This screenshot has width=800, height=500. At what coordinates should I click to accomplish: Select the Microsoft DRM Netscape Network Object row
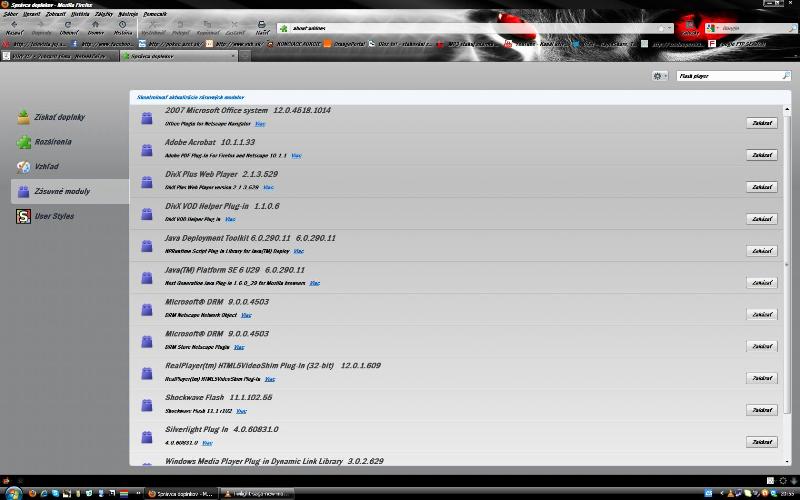pyautogui.click(x=456, y=309)
